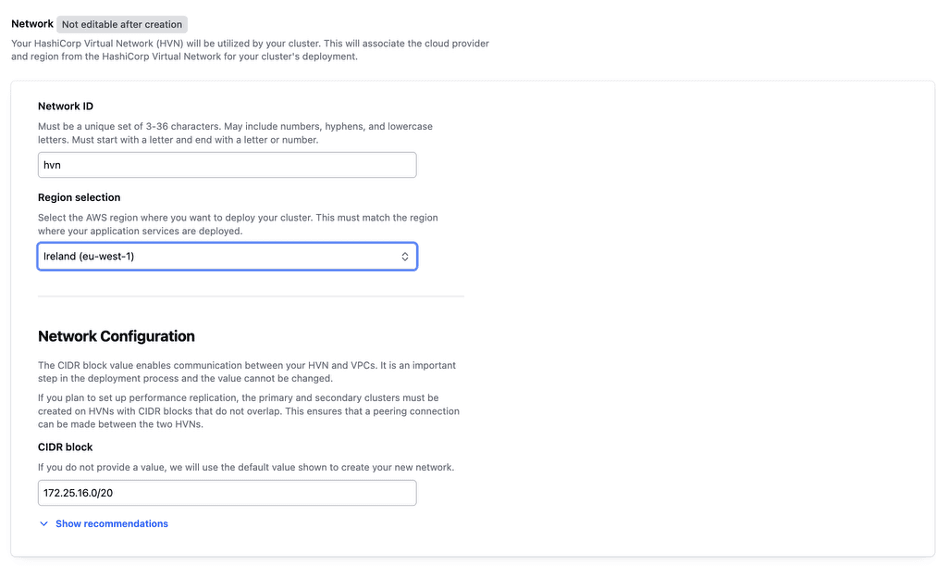
Task: Expand the chevron beside Show recommendations
Action: point(44,524)
